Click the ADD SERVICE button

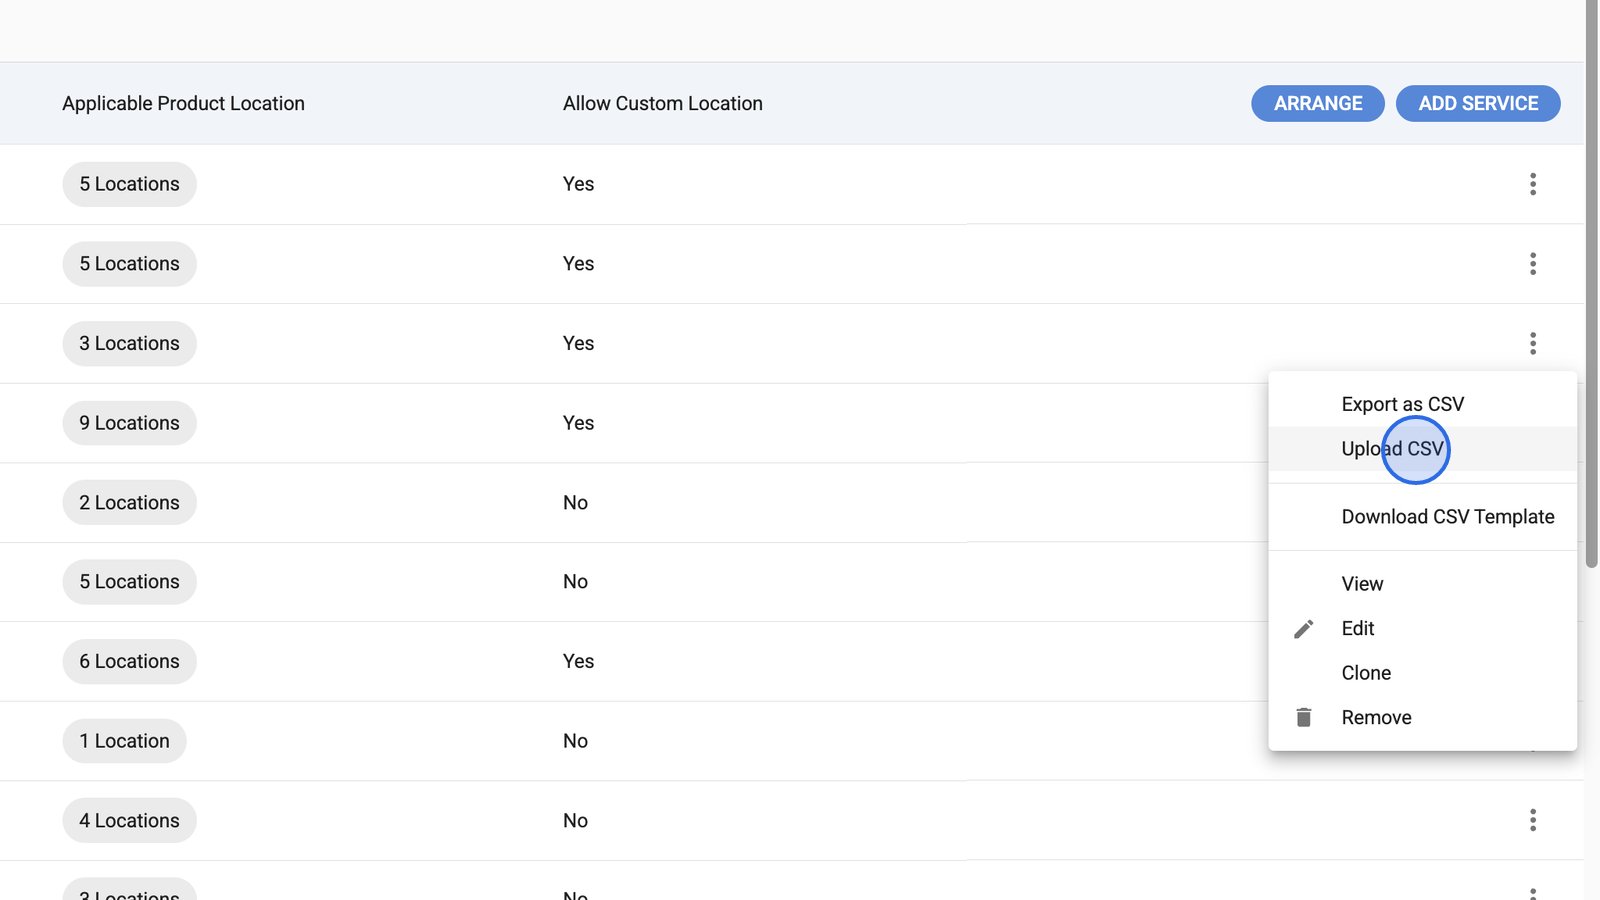(1477, 104)
